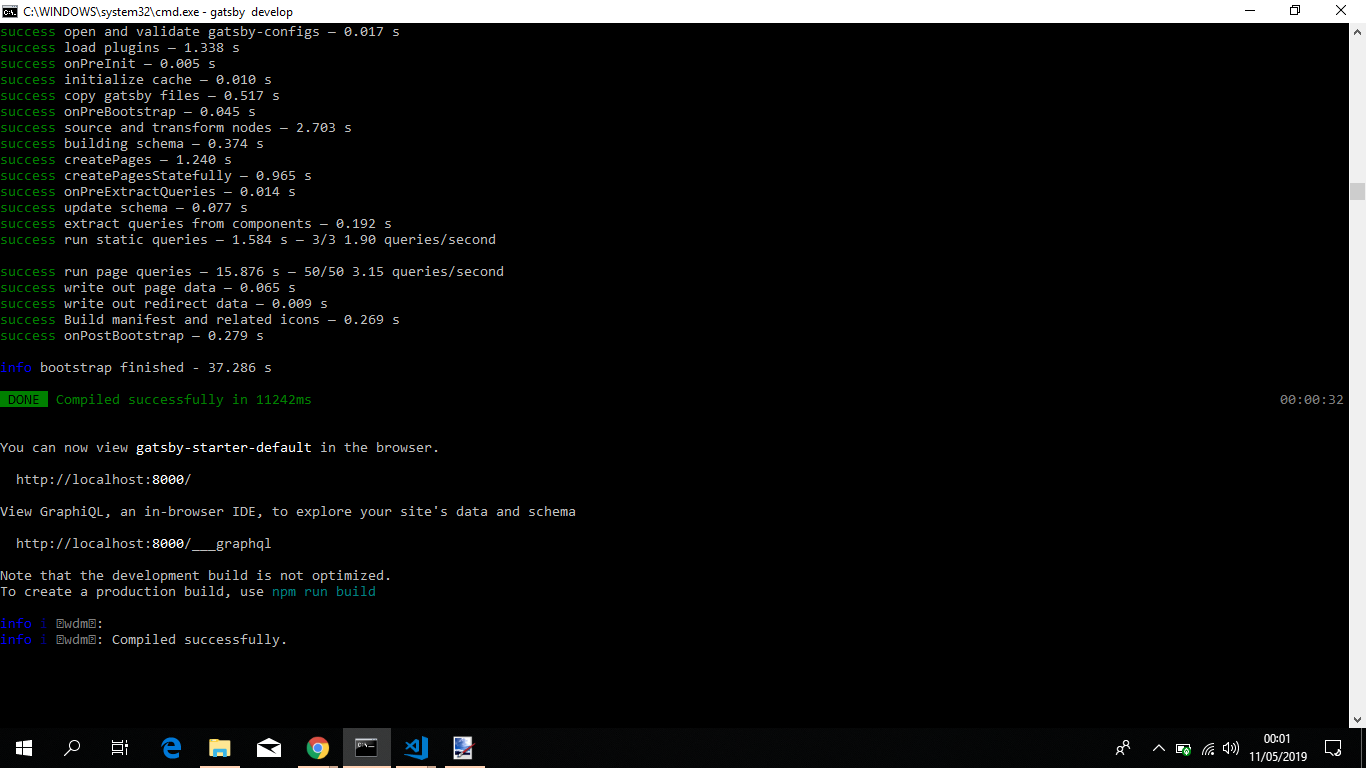Check battery status in the system tray
Screen dimensions: 1366x768
(1183, 747)
